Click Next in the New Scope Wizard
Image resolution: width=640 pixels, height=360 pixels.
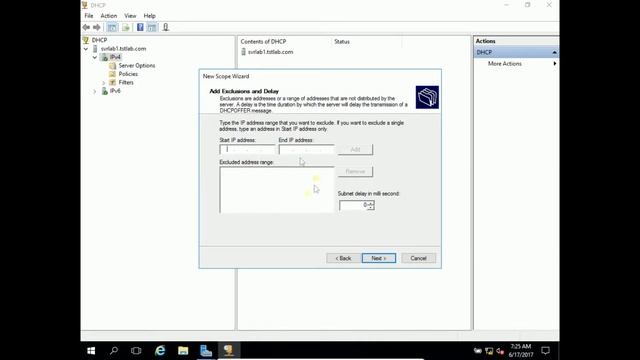pyautogui.click(x=379, y=258)
